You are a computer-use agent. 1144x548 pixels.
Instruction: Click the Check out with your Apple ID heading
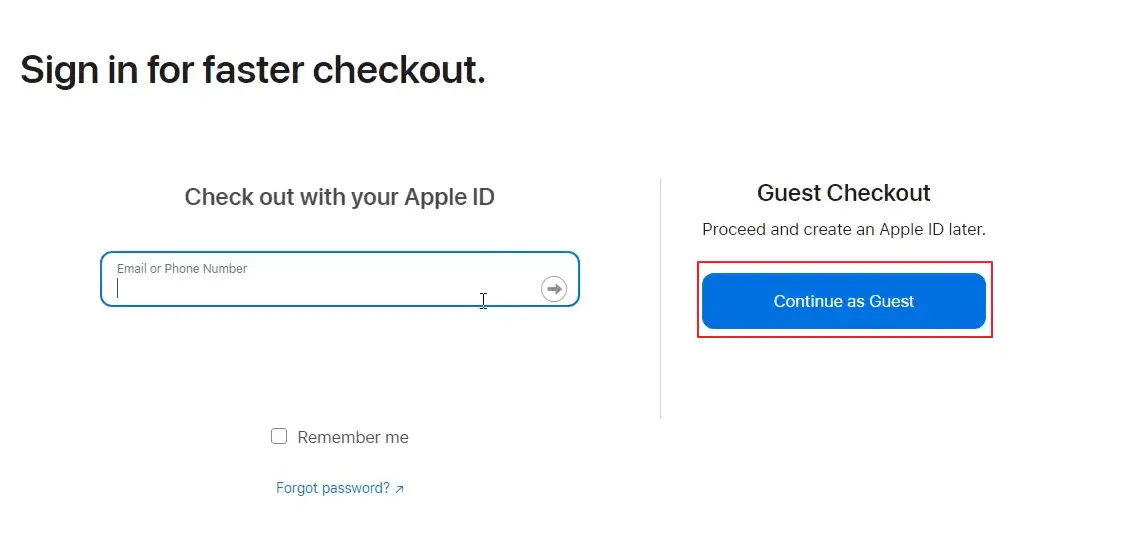click(339, 197)
